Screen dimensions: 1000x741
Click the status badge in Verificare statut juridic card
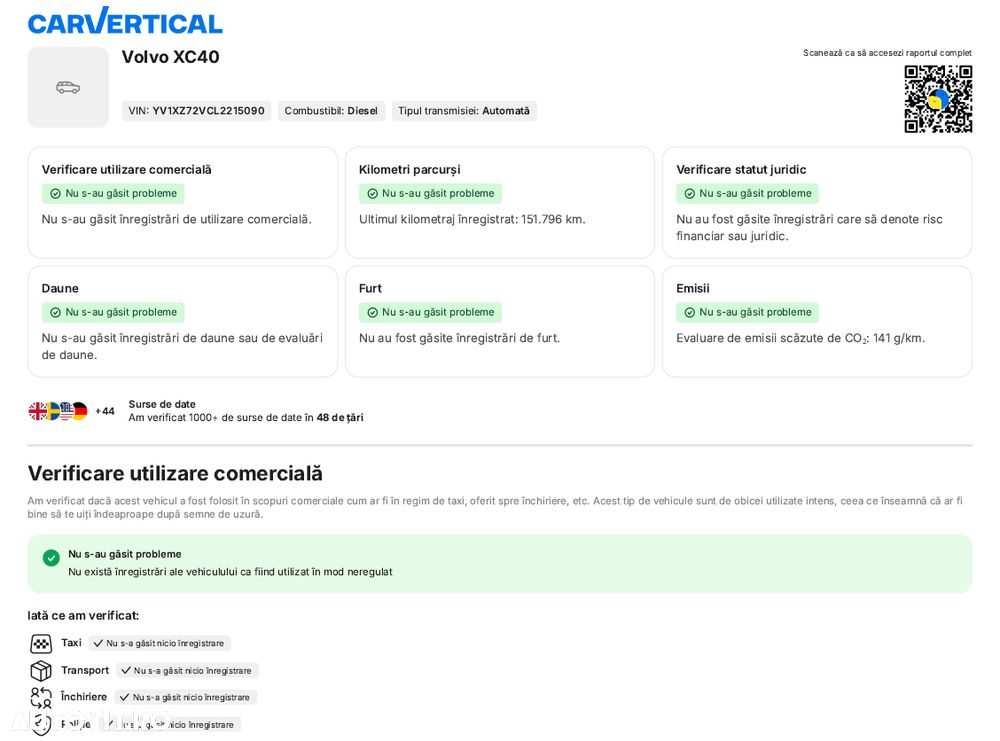pos(747,193)
